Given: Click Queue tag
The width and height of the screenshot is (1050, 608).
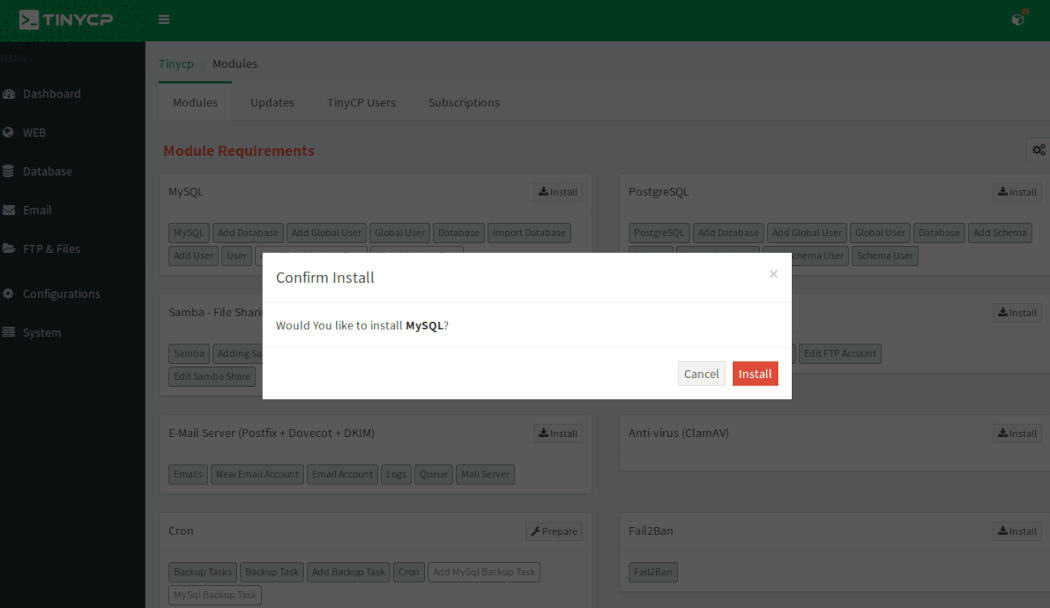Looking at the screenshot, I should point(433,474).
